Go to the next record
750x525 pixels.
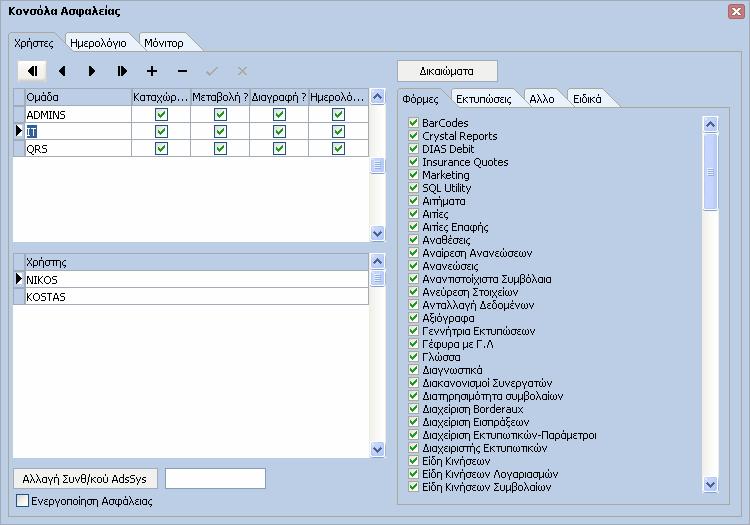[x=92, y=71]
